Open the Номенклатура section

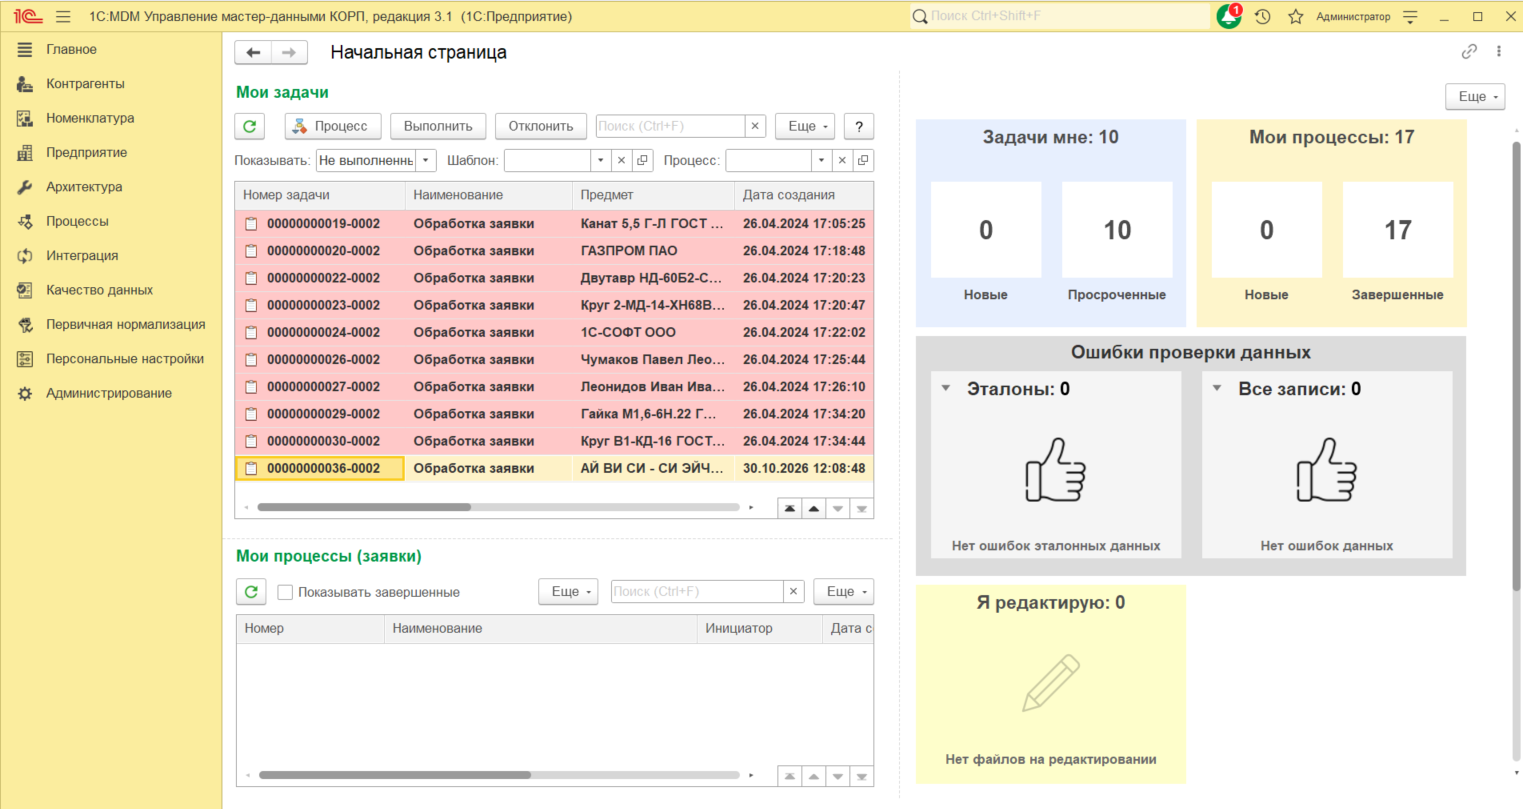point(90,118)
